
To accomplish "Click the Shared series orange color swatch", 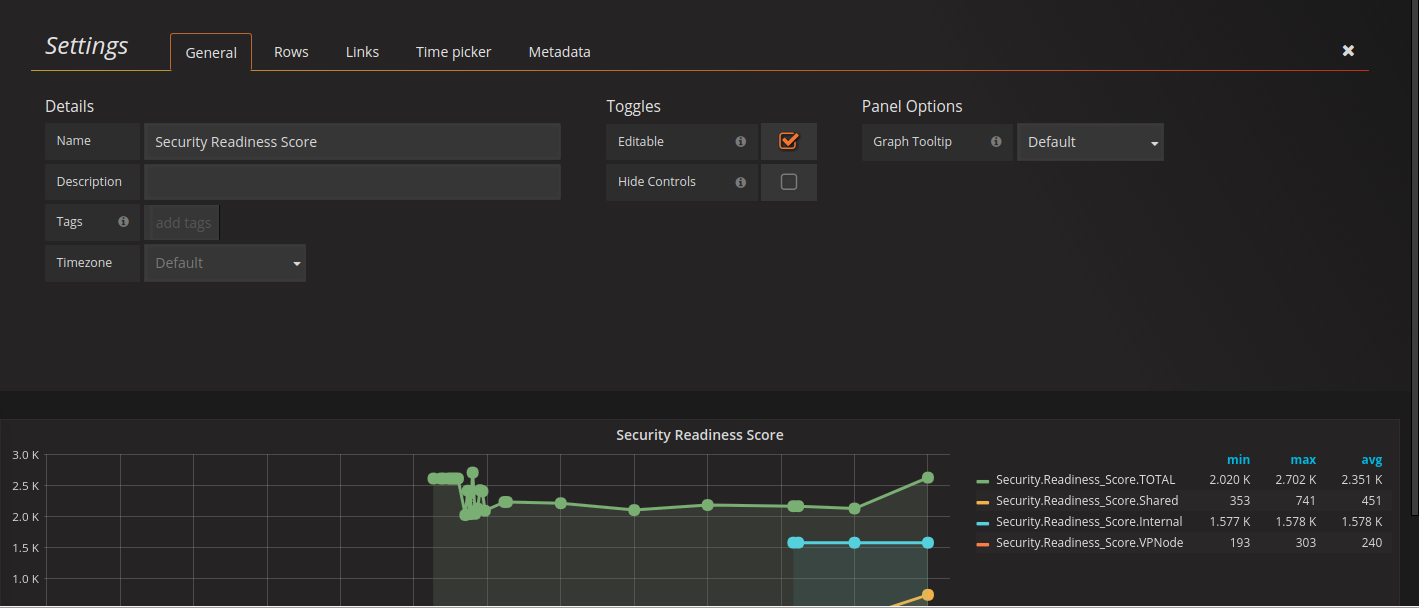I will pos(983,501).
